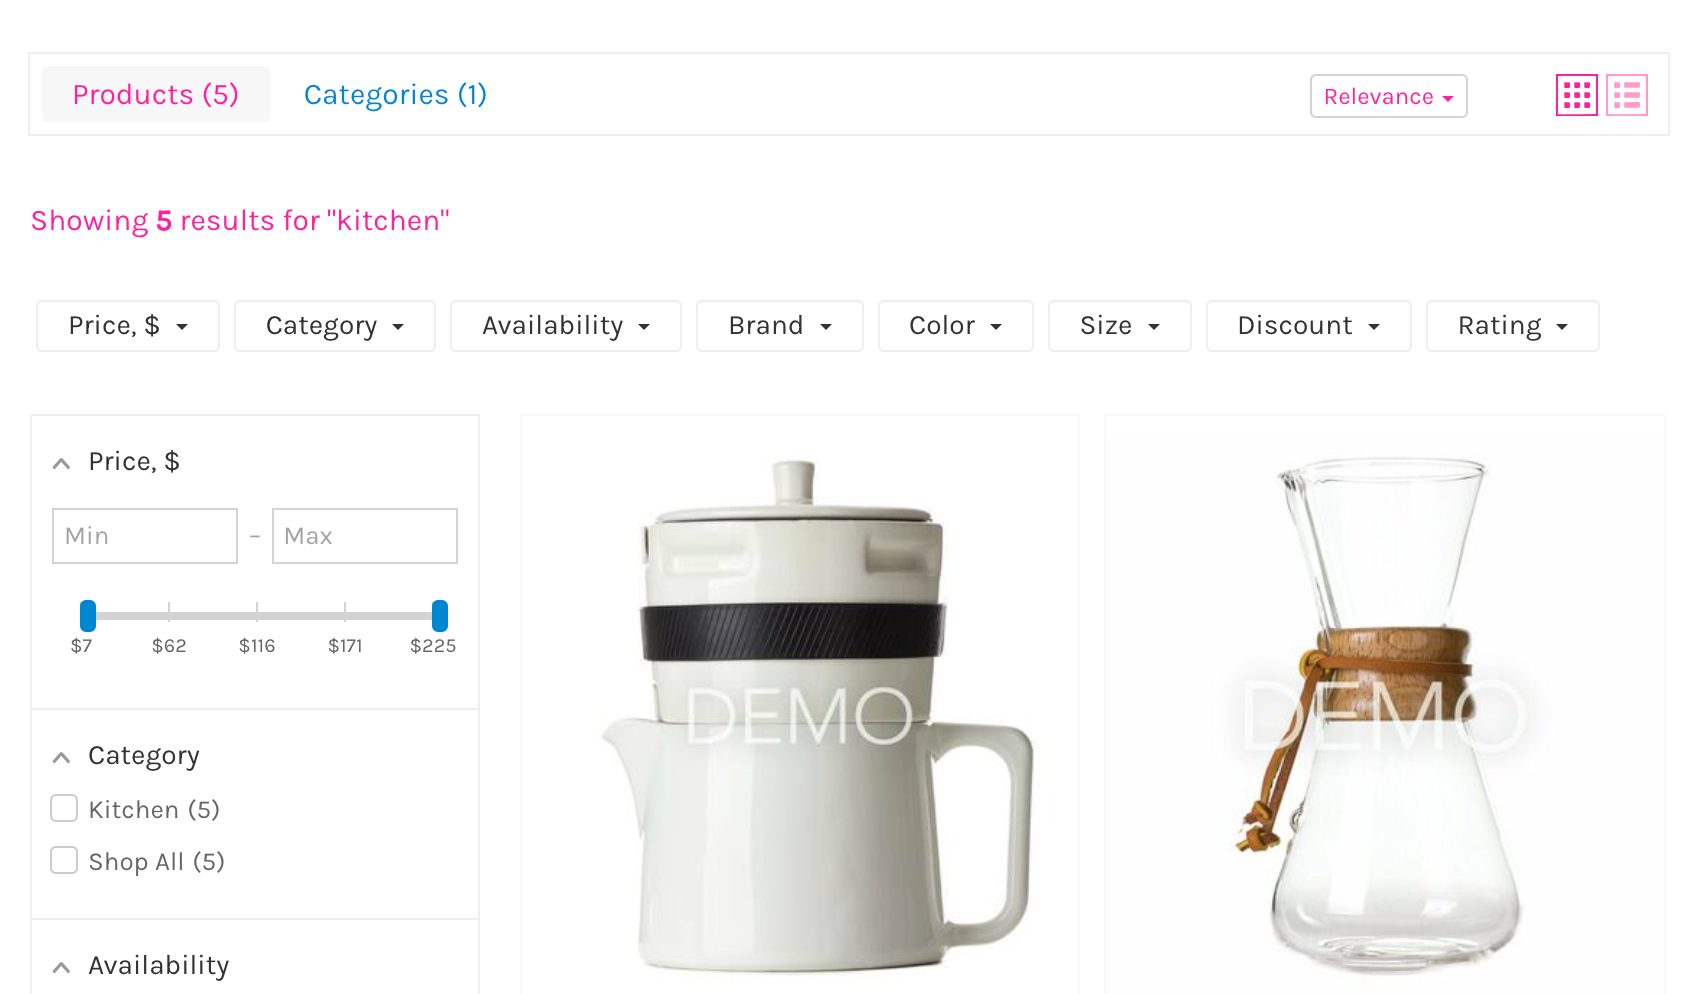Open the Availability filter dropdown
The width and height of the screenshot is (1694, 994).
click(566, 326)
